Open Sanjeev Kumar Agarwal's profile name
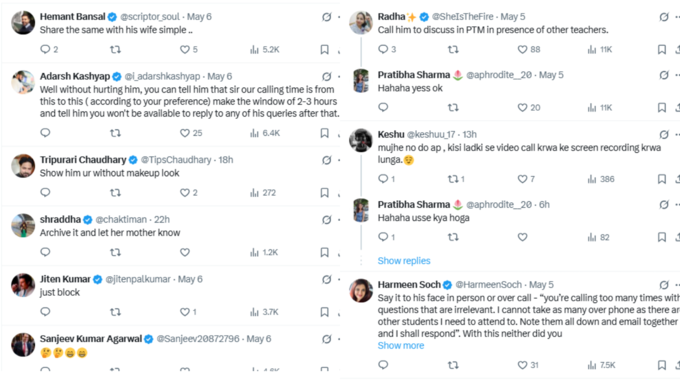Screen dimensions: 680x383 pyautogui.click(x=91, y=339)
